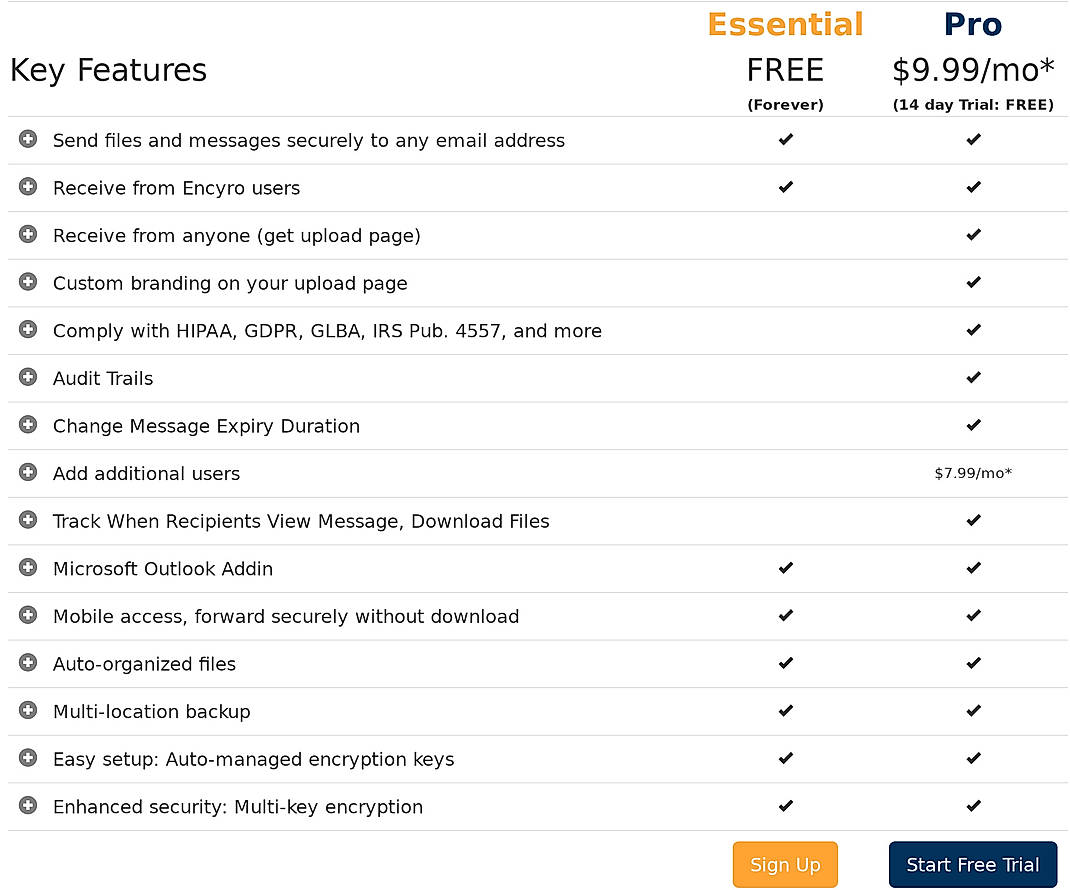The width and height of the screenshot is (1070, 890).
Task: Toggle the Essential checkmark for Enhanced security row
Action: pyautogui.click(x=785, y=806)
